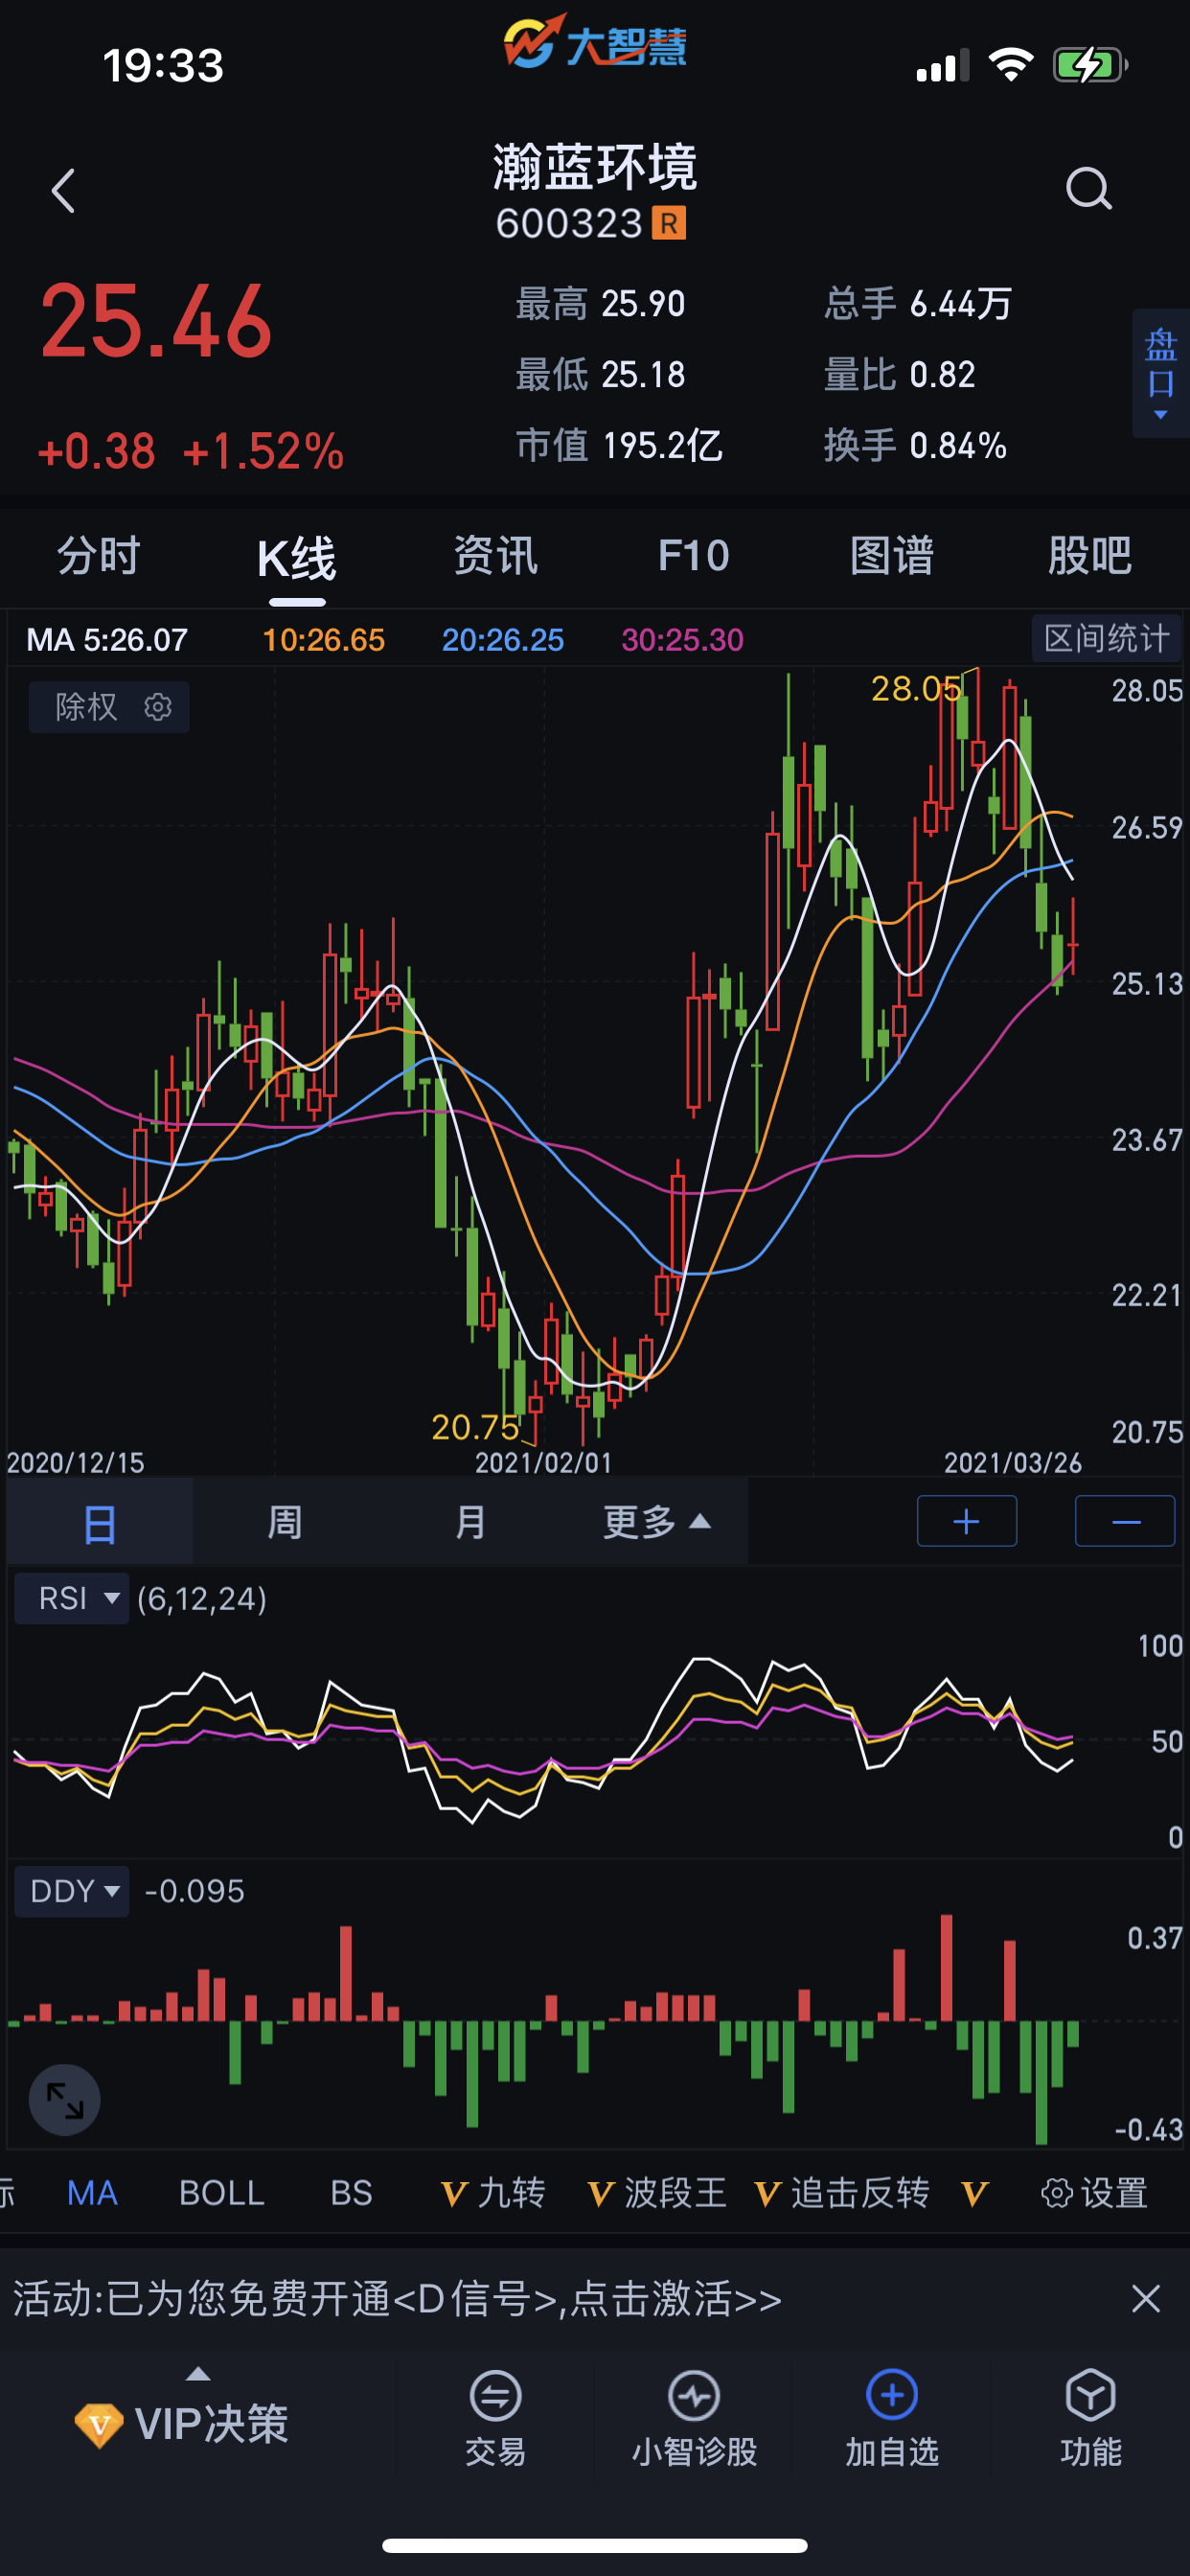The width and height of the screenshot is (1190, 2576).
Task: Dismiss the D信号 activity banner
Action: point(1145,2299)
